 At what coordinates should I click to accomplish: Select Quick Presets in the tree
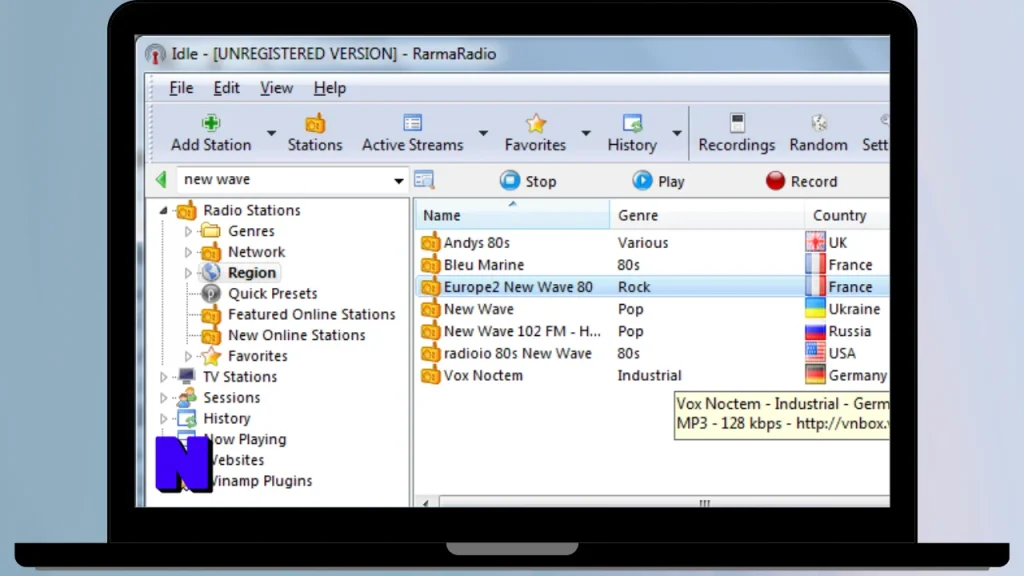(x=272, y=294)
